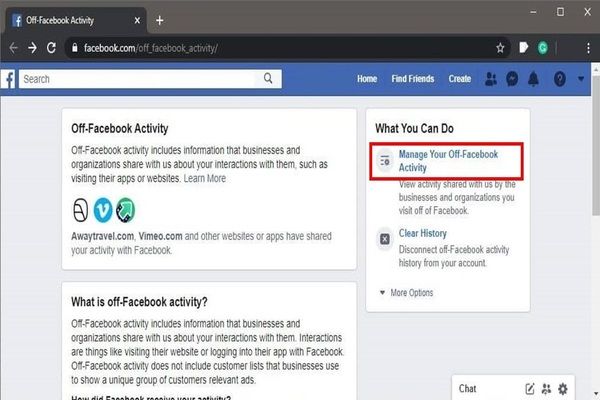The height and width of the screenshot is (400, 600).
Task: Open the Chat settings gear
Action: coord(563,388)
